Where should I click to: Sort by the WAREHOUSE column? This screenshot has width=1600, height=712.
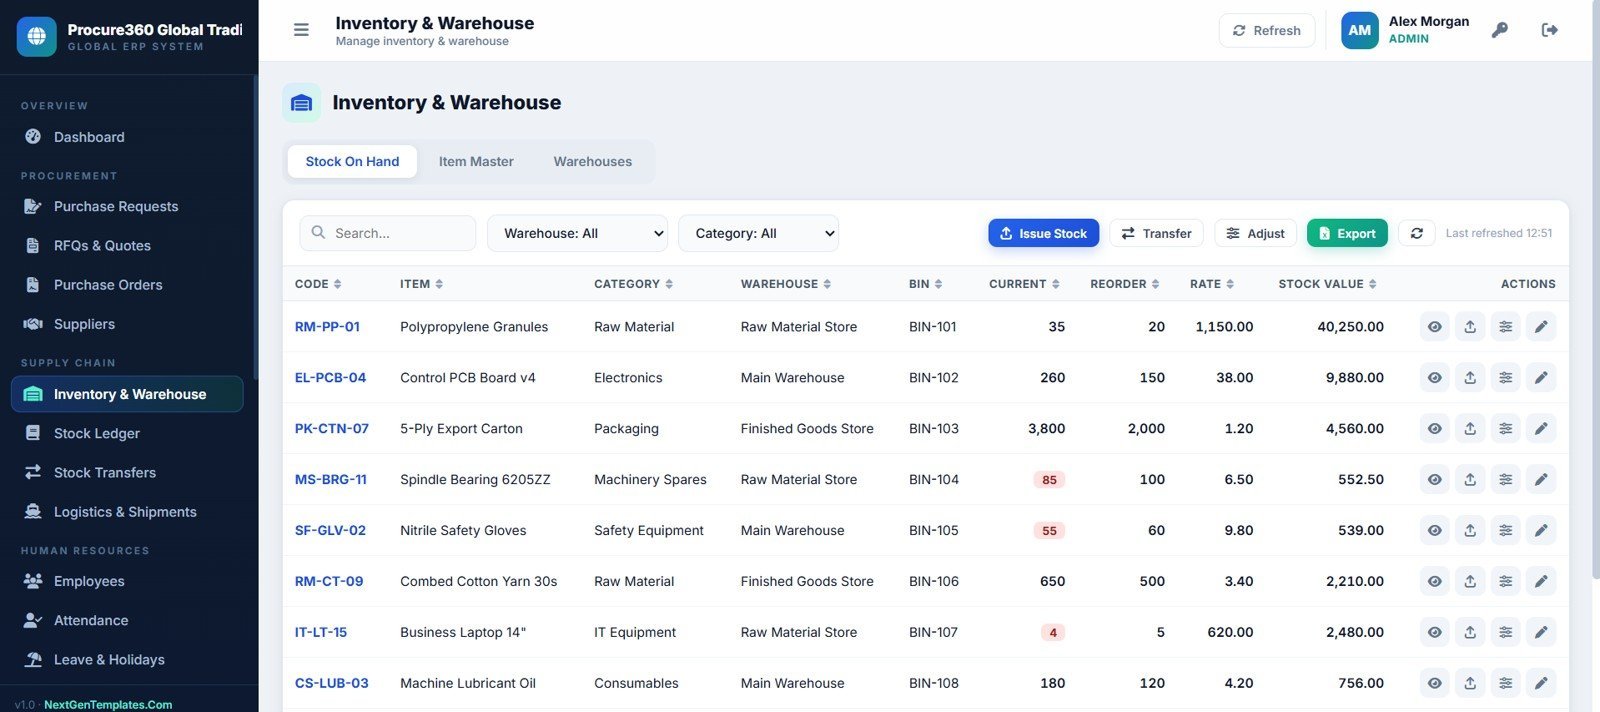click(x=786, y=284)
